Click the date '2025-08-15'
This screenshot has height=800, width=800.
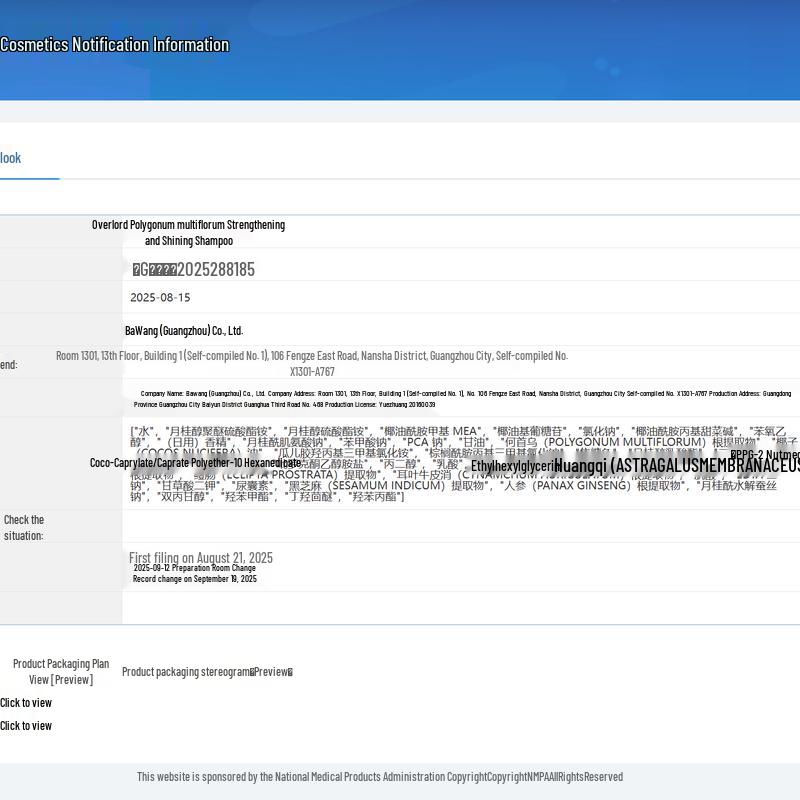[160, 297]
